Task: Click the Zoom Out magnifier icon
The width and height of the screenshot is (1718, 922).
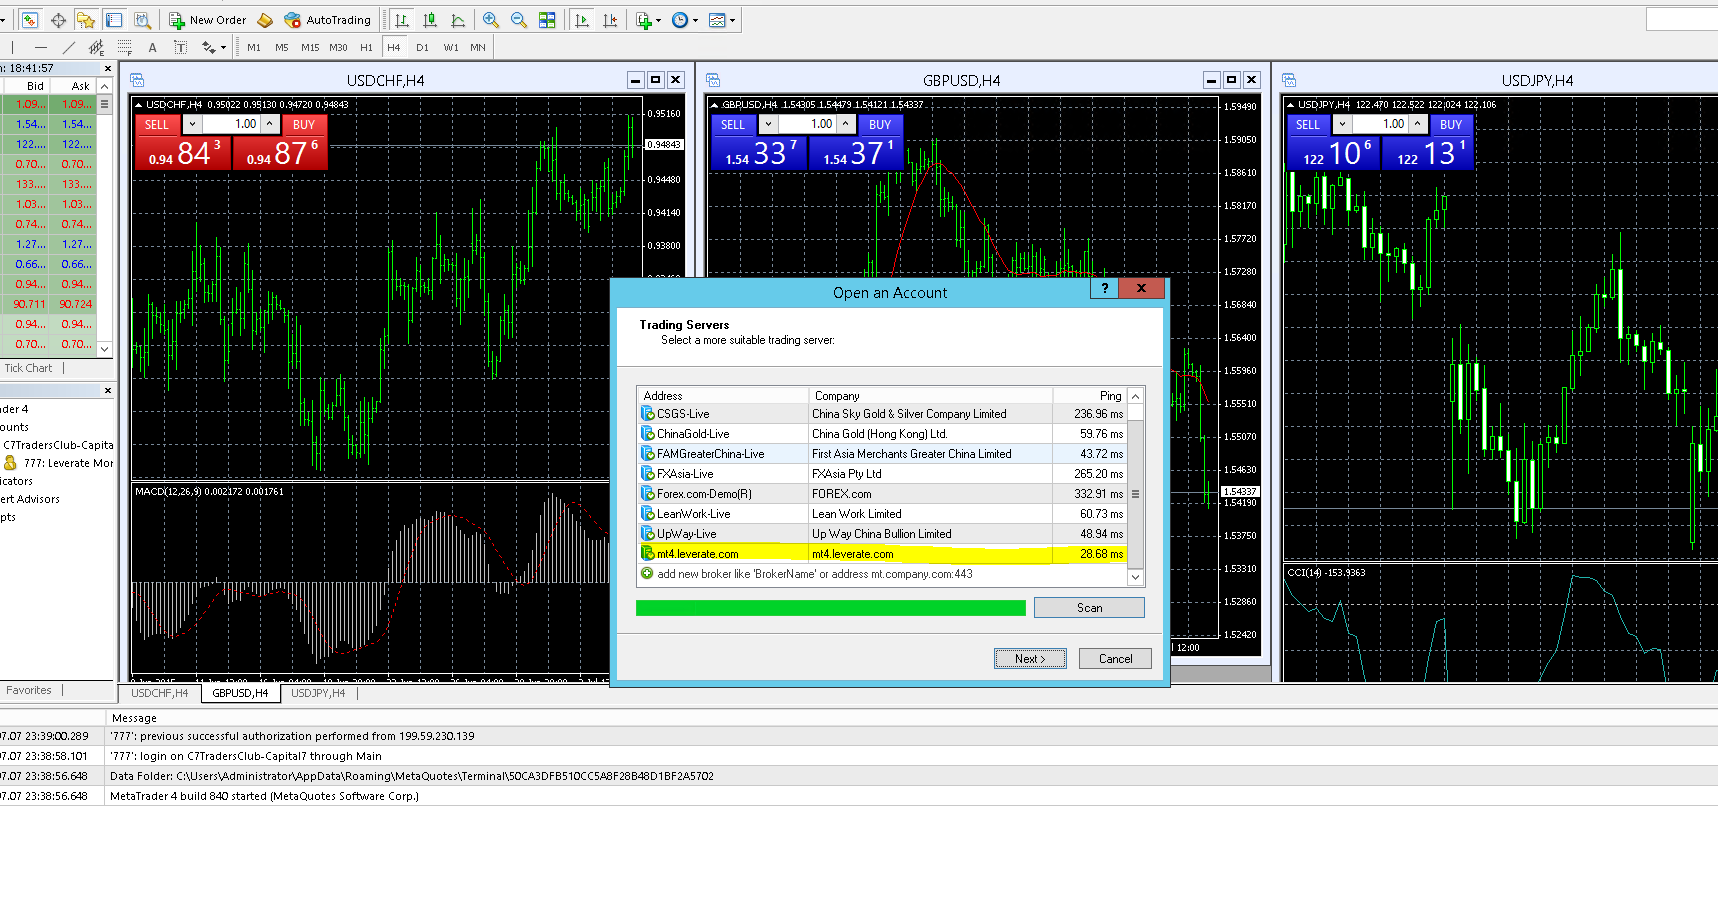Action: pyautogui.click(x=519, y=20)
